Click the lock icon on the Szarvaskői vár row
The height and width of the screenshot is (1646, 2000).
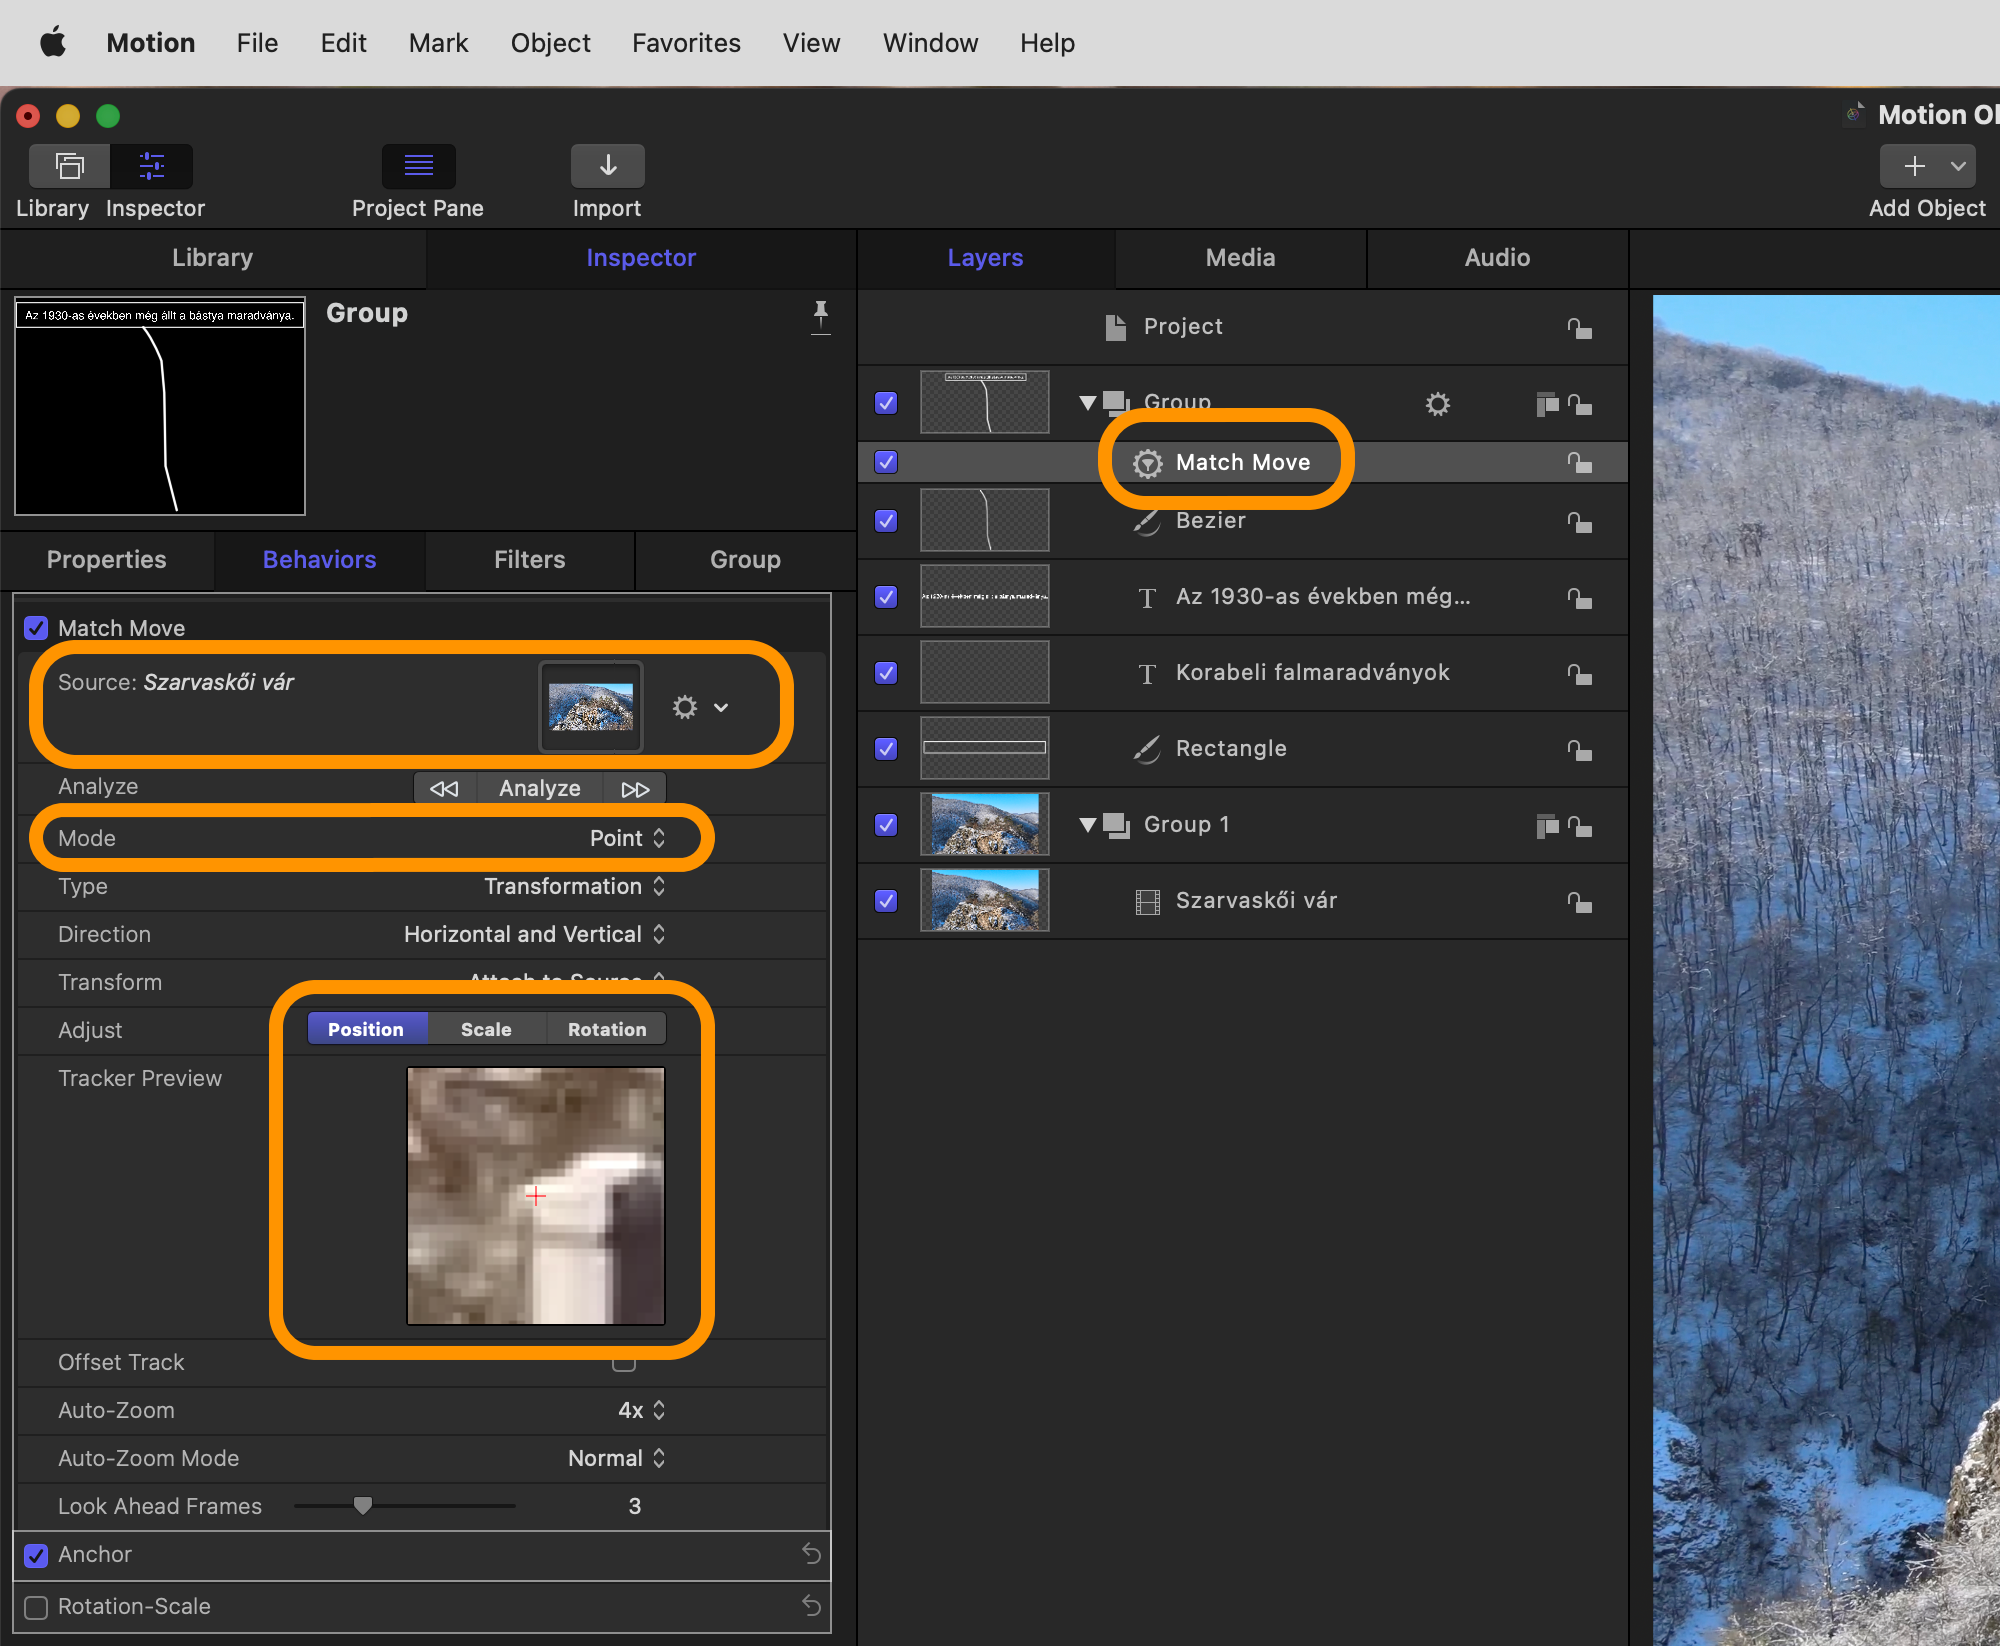(1579, 902)
